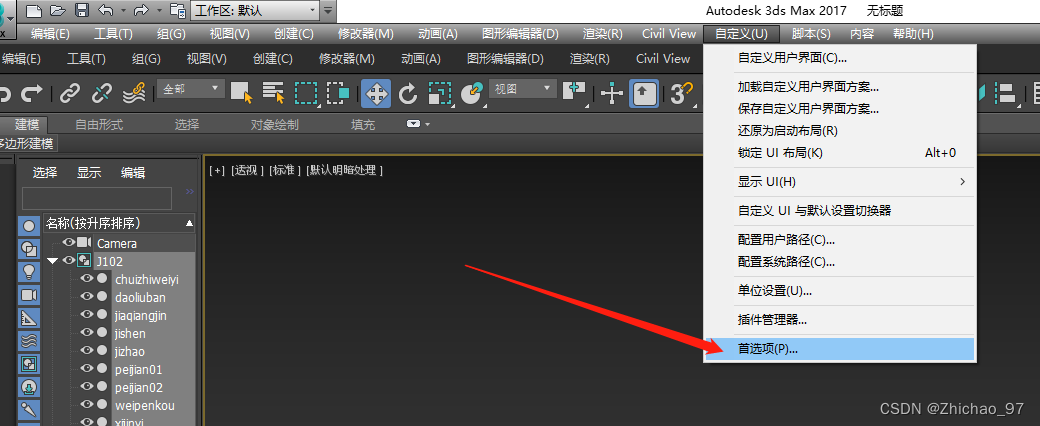Undo using the quick access toolbar arrow

[x=105, y=10]
